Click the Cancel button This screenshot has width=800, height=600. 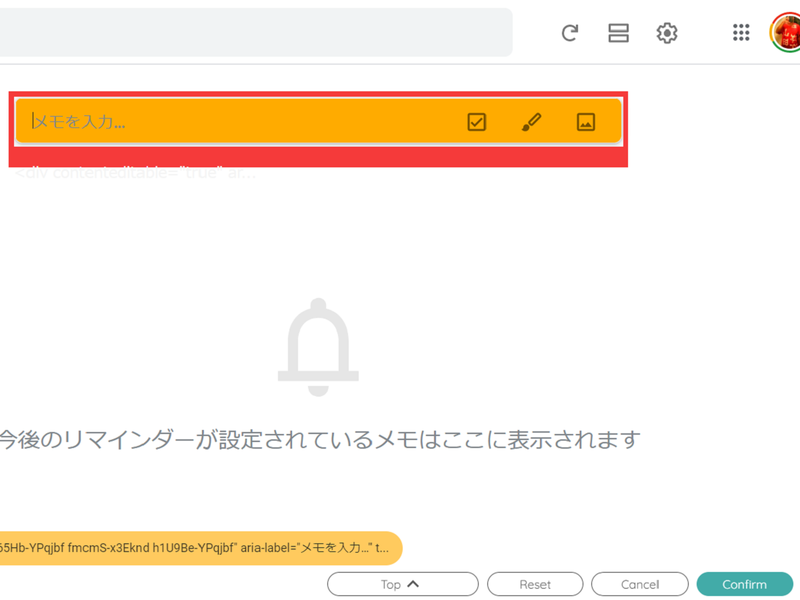pos(640,584)
